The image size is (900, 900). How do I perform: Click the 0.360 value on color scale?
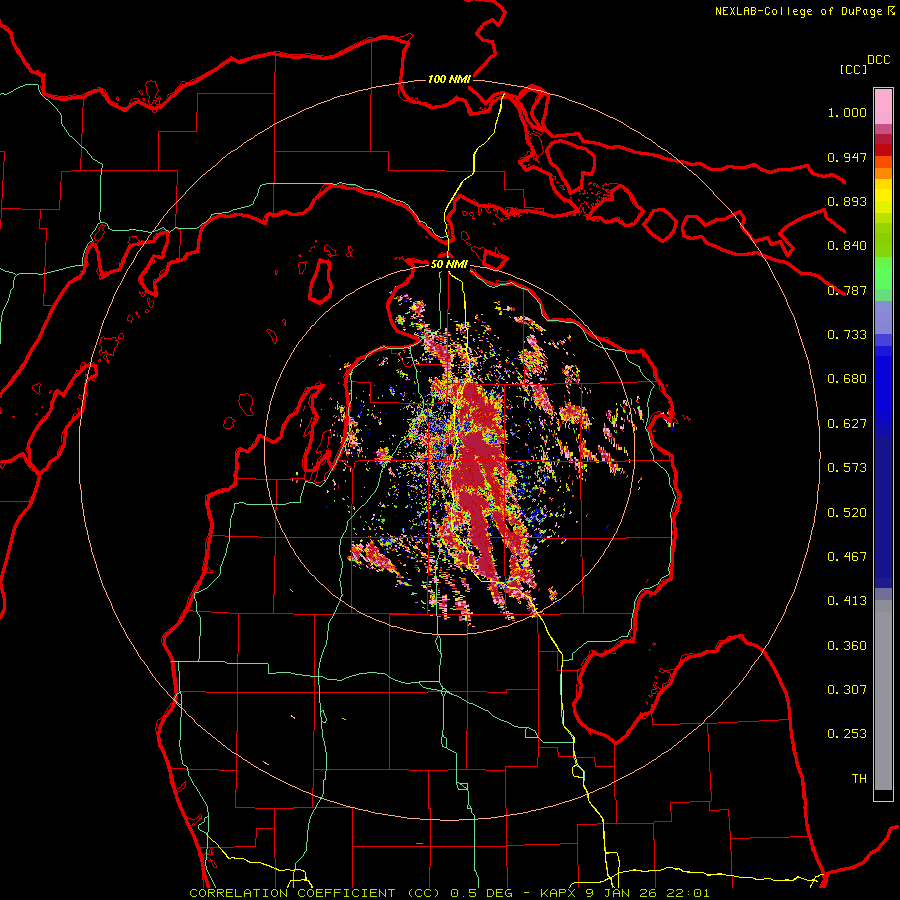point(847,646)
